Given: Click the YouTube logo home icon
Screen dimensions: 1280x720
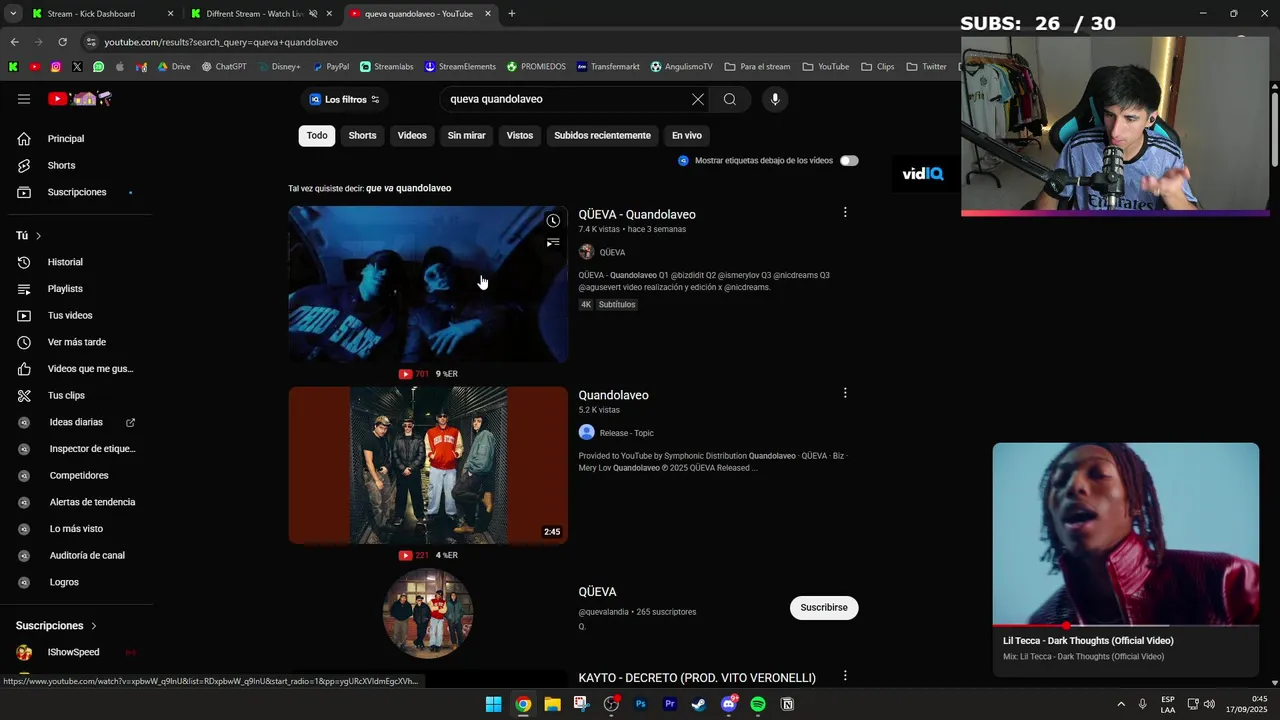Looking at the screenshot, I should [80, 99].
